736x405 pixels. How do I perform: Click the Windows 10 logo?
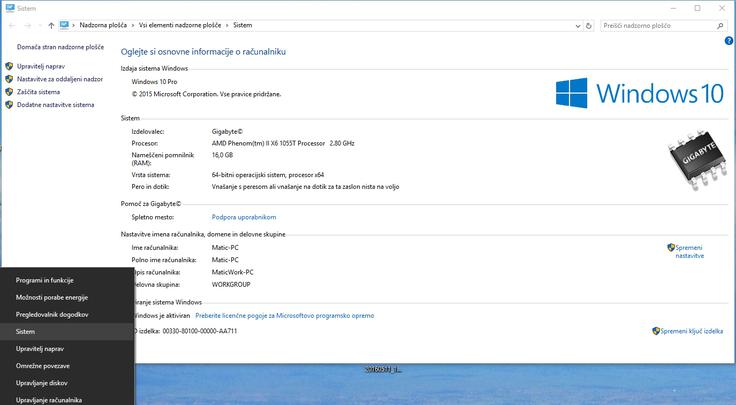(640, 93)
